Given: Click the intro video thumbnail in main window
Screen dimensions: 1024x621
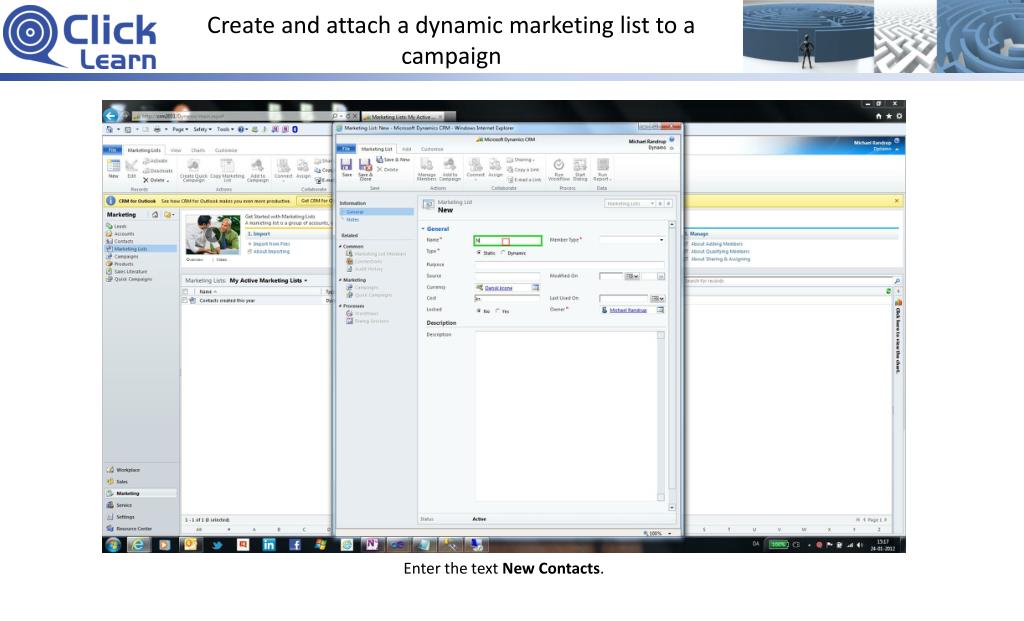Looking at the screenshot, I should click(213, 234).
